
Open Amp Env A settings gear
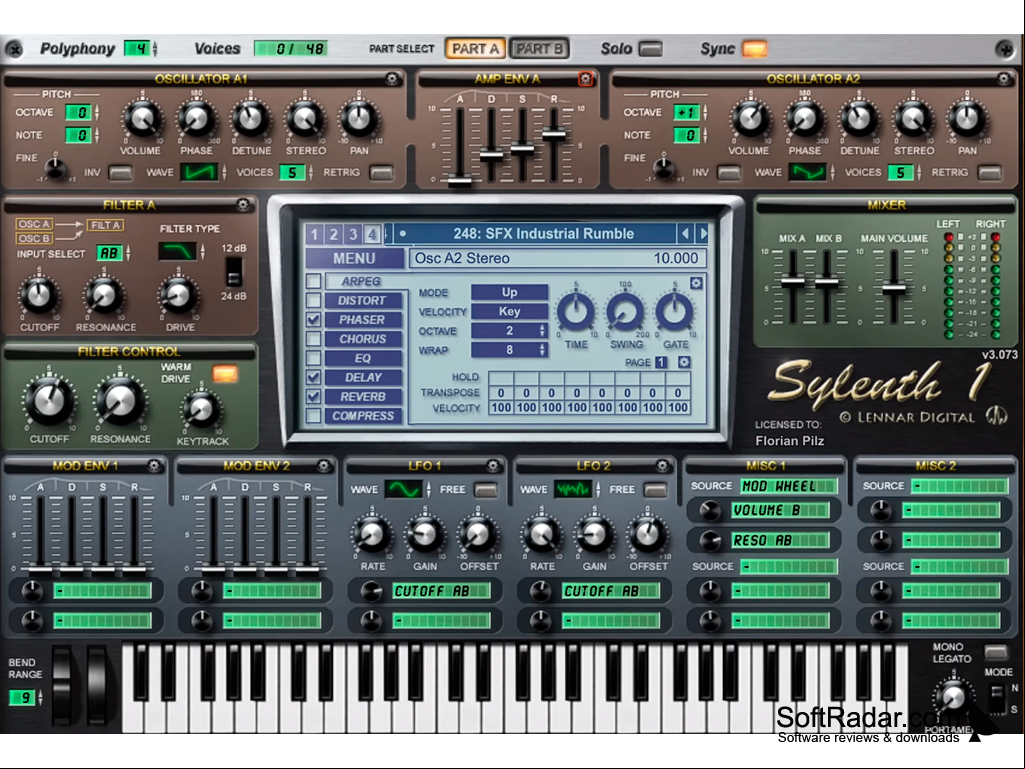585,79
